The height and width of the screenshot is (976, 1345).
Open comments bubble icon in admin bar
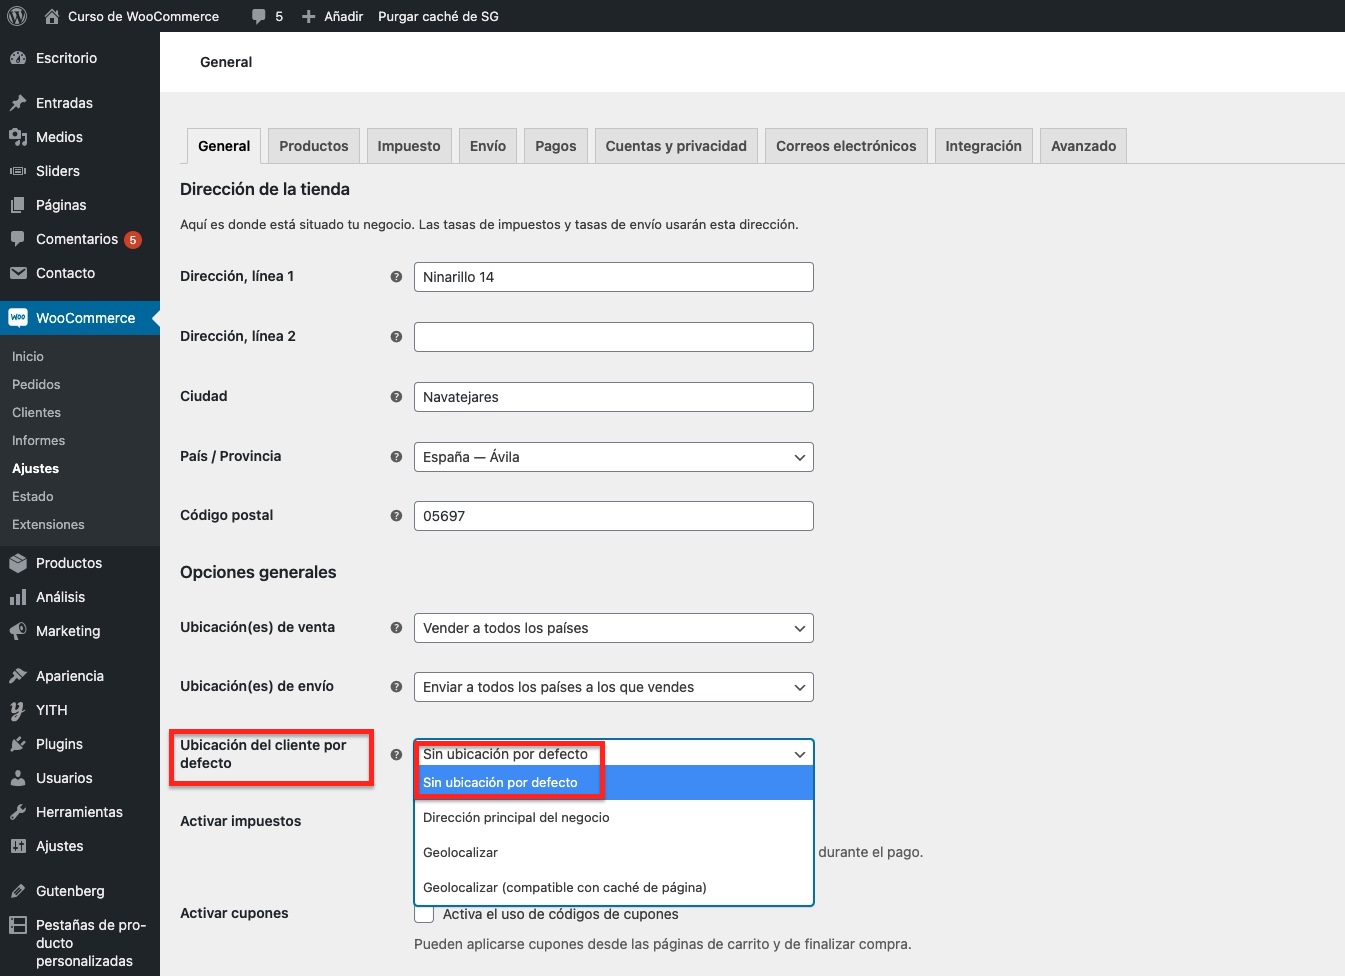pos(259,16)
